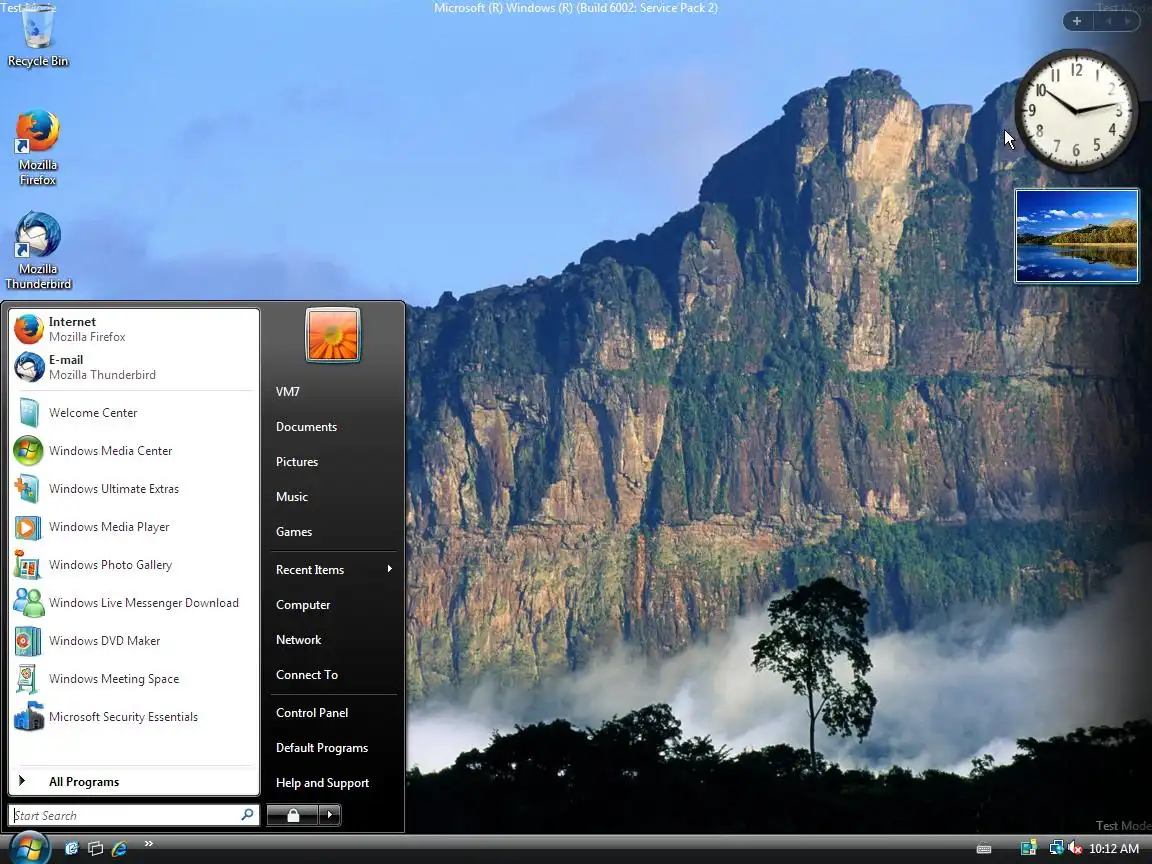
Task: Click the network connection tray icon
Action: point(1056,849)
